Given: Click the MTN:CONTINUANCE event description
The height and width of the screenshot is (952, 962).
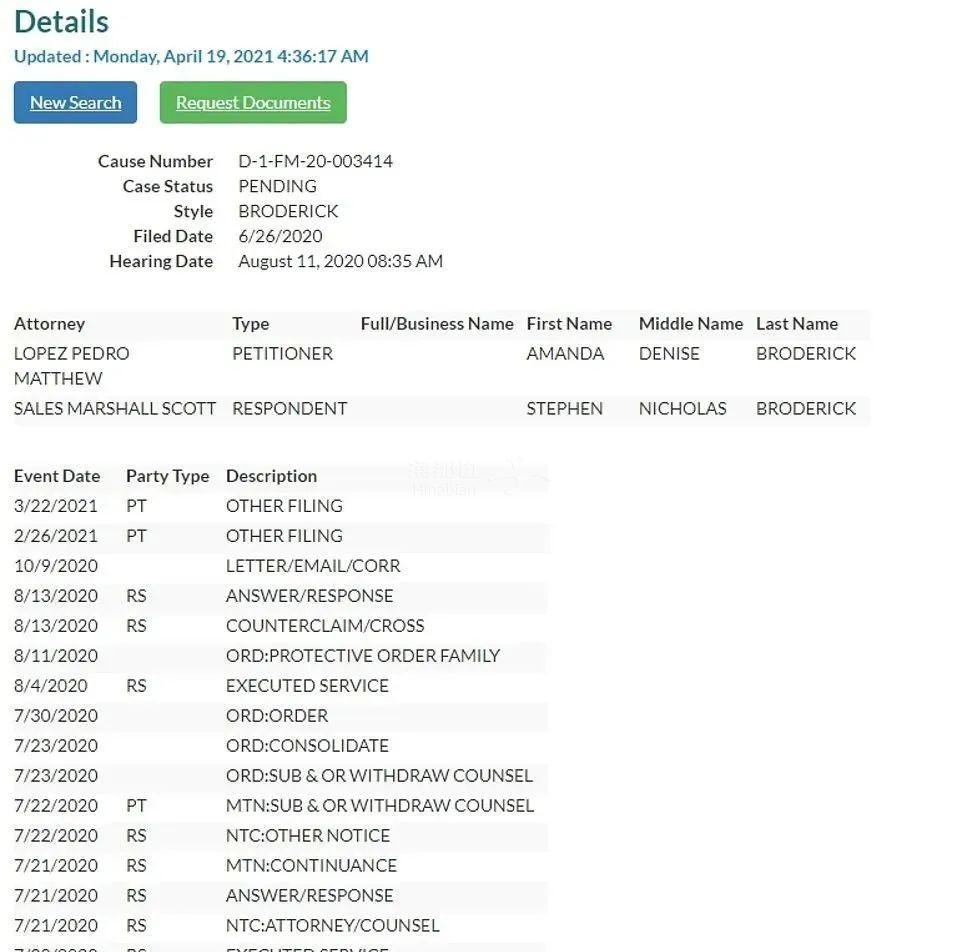Looking at the screenshot, I should [311, 866].
